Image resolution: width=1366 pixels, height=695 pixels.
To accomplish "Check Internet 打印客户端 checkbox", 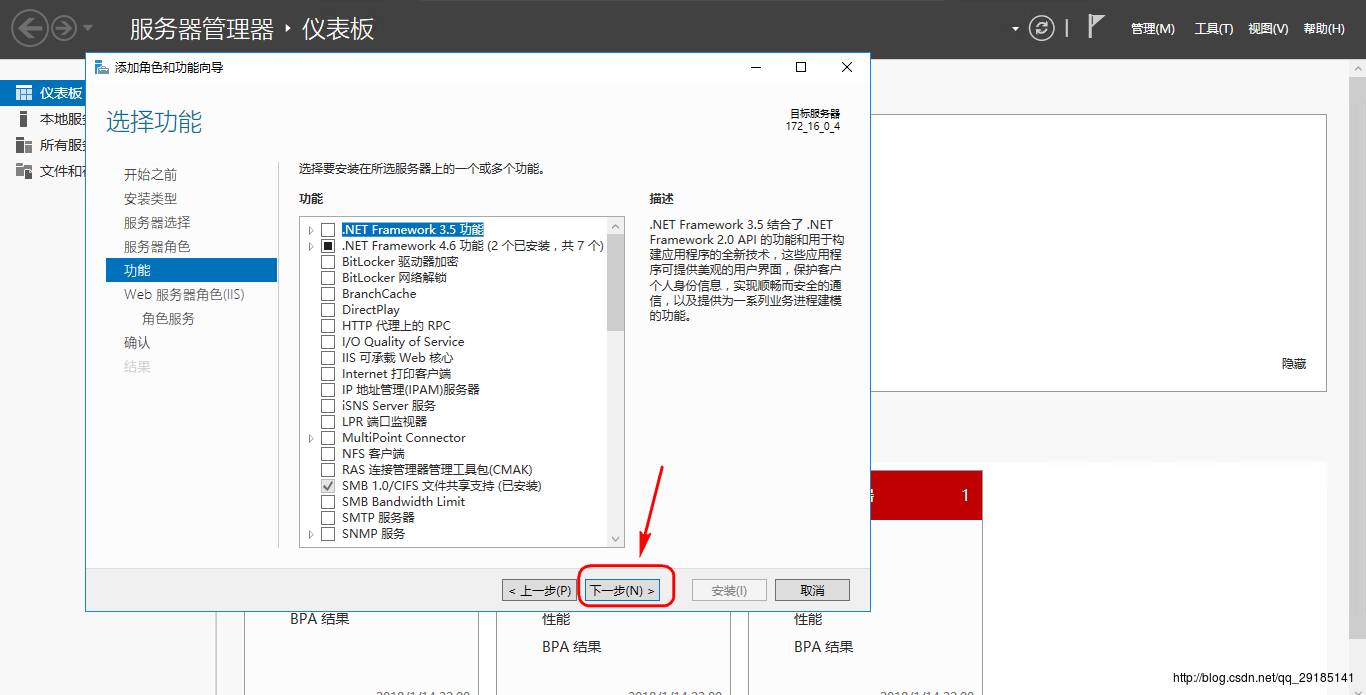I will pos(328,374).
